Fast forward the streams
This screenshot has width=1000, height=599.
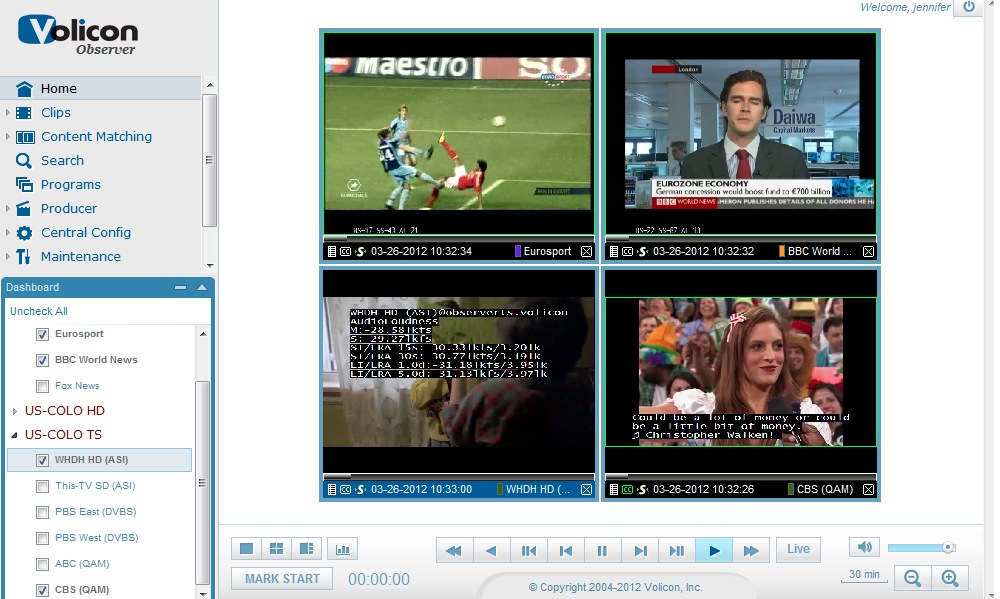(751, 551)
